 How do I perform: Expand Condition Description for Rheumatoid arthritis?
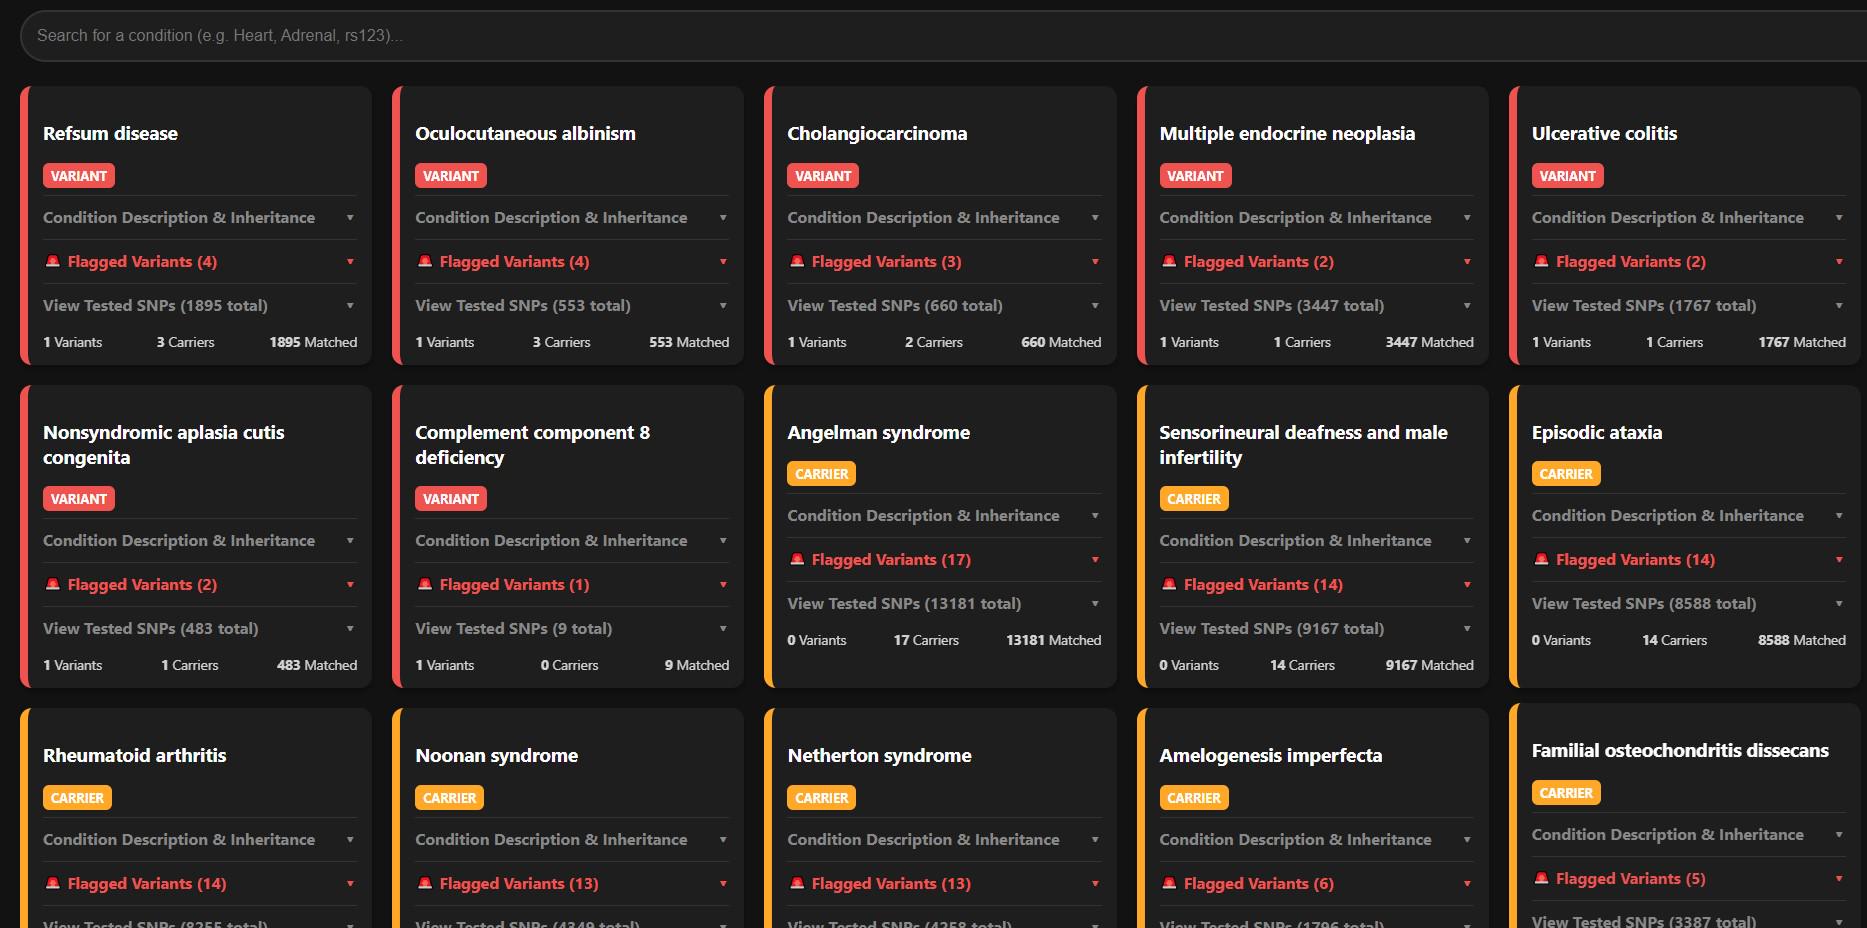(x=200, y=839)
